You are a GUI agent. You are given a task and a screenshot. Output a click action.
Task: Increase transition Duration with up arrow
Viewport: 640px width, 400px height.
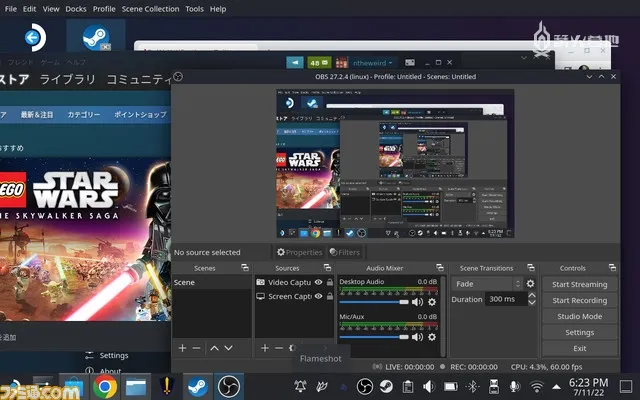click(x=532, y=295)
